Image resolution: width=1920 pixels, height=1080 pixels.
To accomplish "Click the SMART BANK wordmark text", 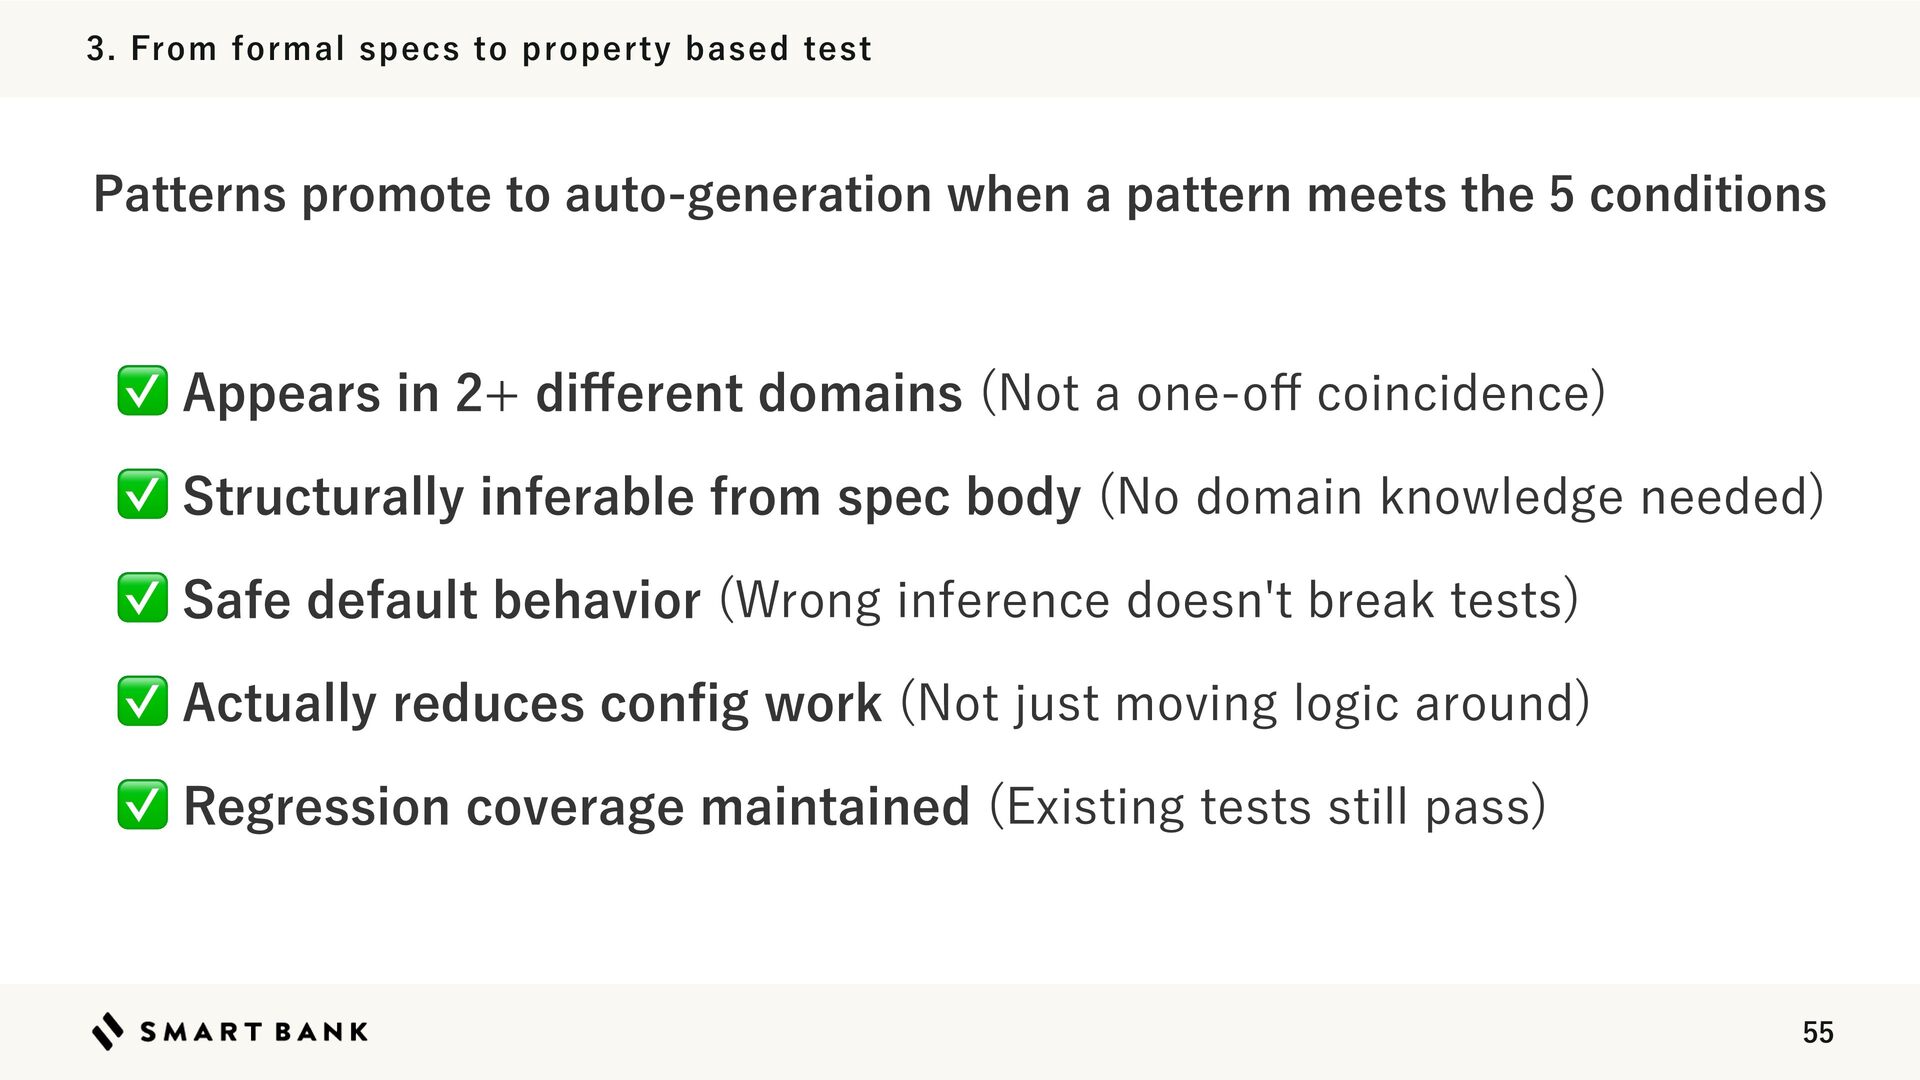I will [x=254, y=1032].
